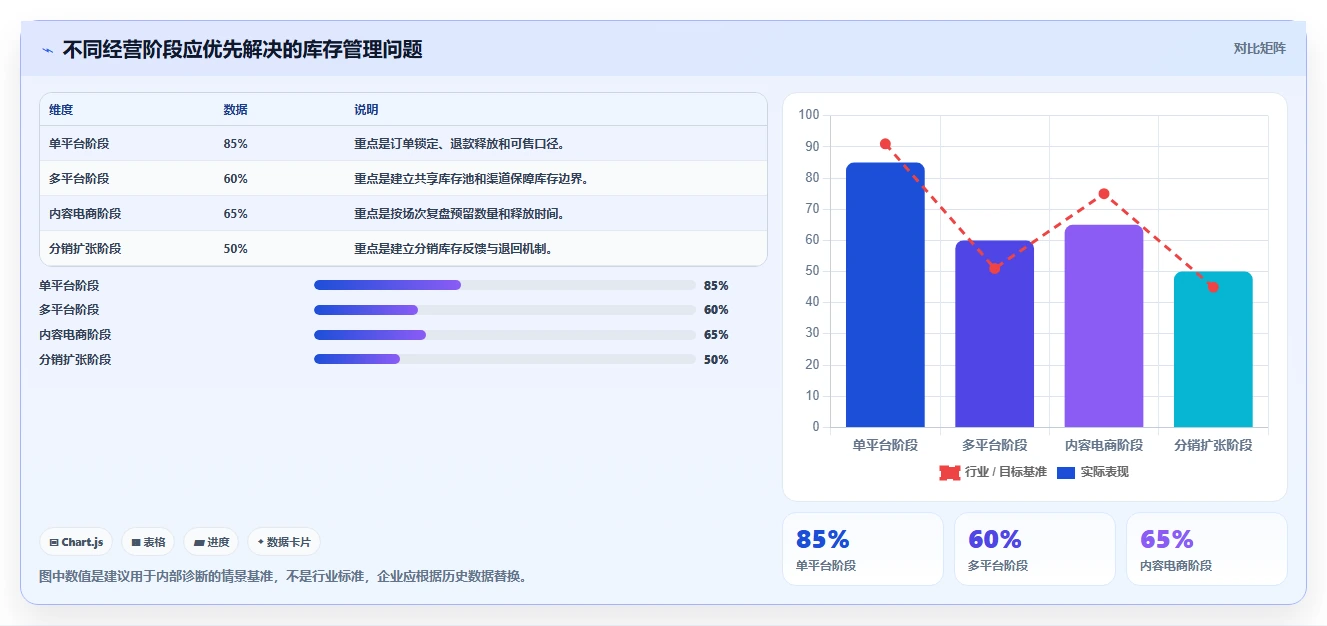This screenshot has height=626, width=1327.
Task: Click the 100 tick on the chart y-axis
Action: [x=809, y=115]
